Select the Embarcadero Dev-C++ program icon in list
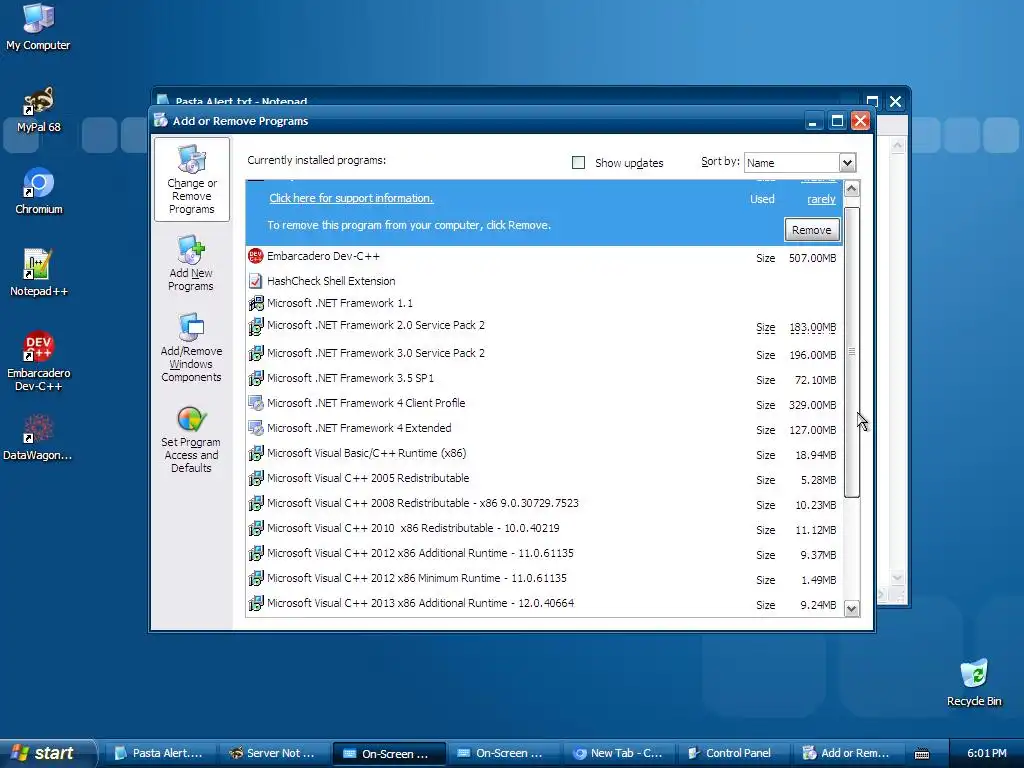The image size is (1024, 768). click(x=255, y=256)
